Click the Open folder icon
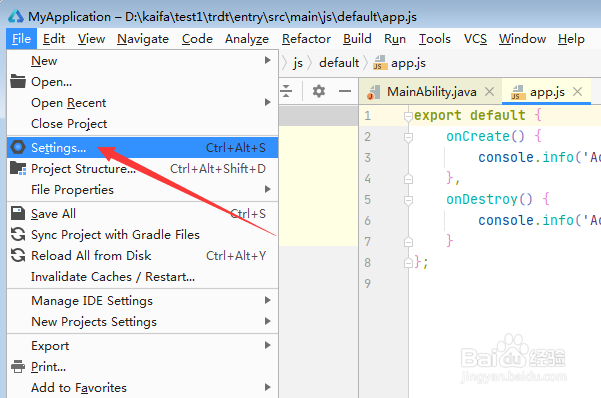The height and width of the screenshot is (398, 601). click(x=18, y=81)
